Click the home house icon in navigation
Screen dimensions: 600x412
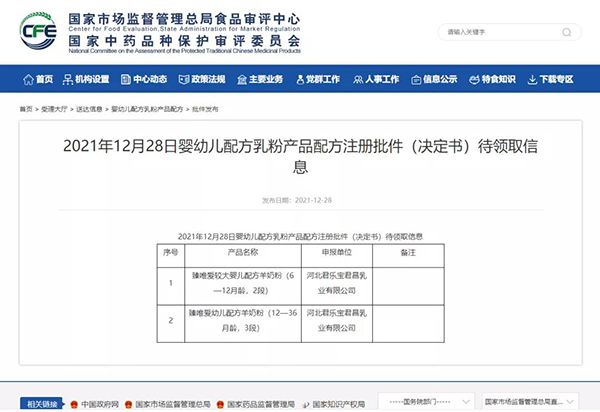pos(28,79)
